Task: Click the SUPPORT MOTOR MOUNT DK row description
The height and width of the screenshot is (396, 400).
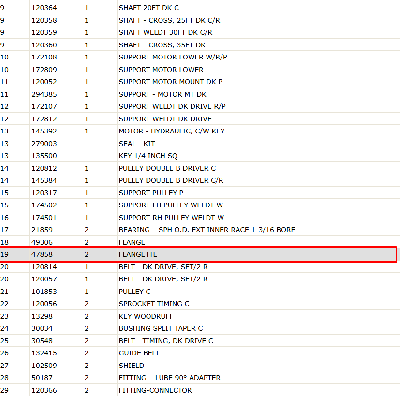Action: (x=170, y=82)
